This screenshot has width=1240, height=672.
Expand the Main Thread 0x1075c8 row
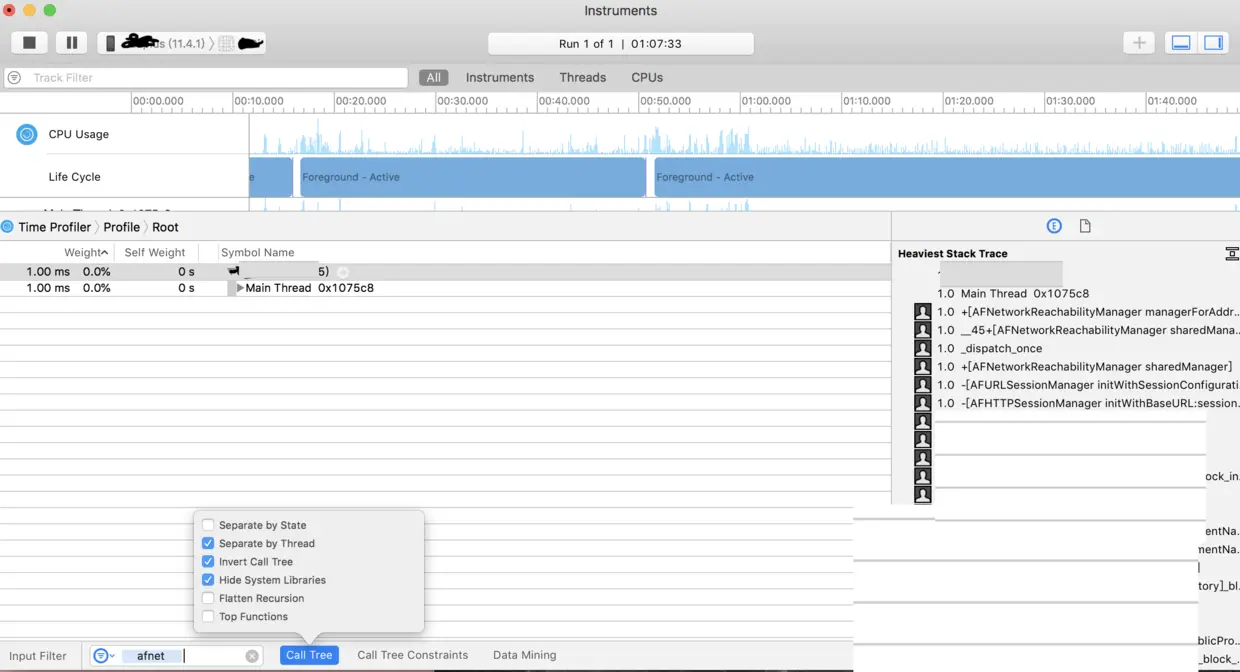point(240,288)
